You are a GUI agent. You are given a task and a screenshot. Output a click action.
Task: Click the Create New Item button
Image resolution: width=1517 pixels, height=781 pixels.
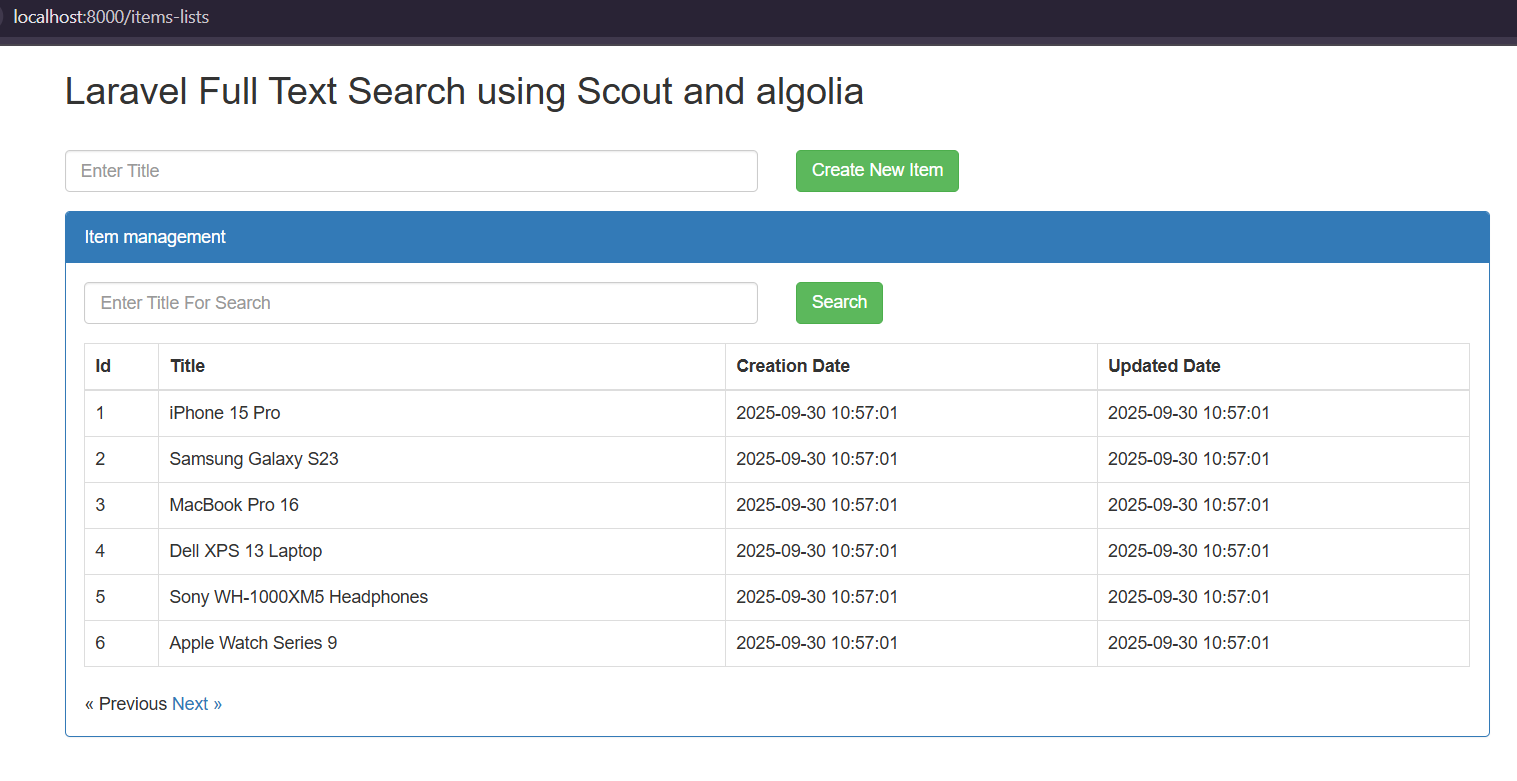click(876, 170)
